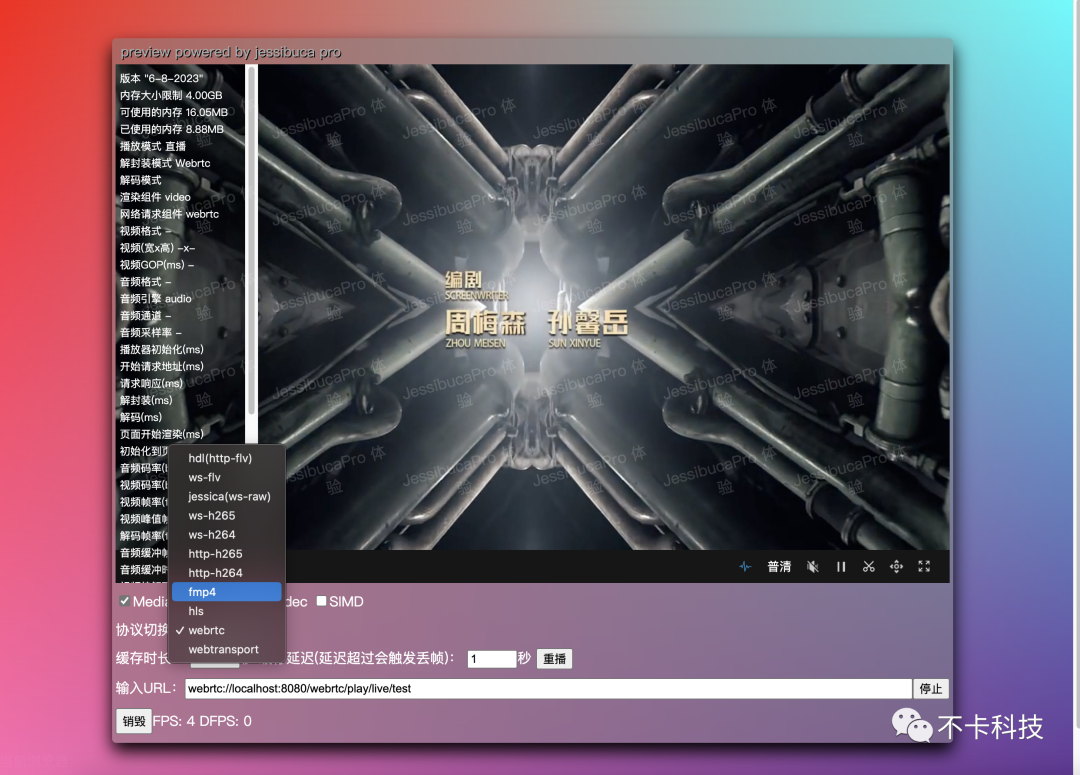
Task: Click the '页面开始渲染(ms)' row
Action: [x=162, y=435]
